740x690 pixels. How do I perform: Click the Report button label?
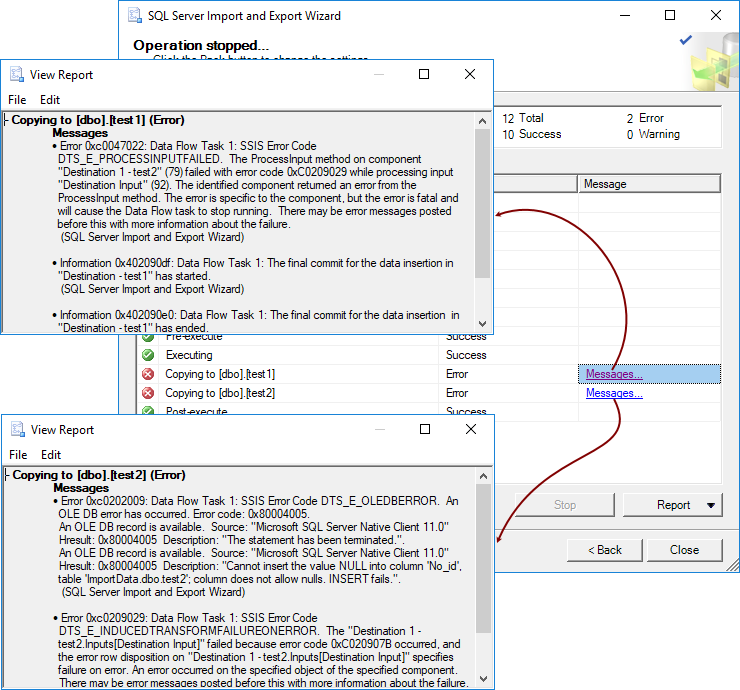tap(673, 505)
